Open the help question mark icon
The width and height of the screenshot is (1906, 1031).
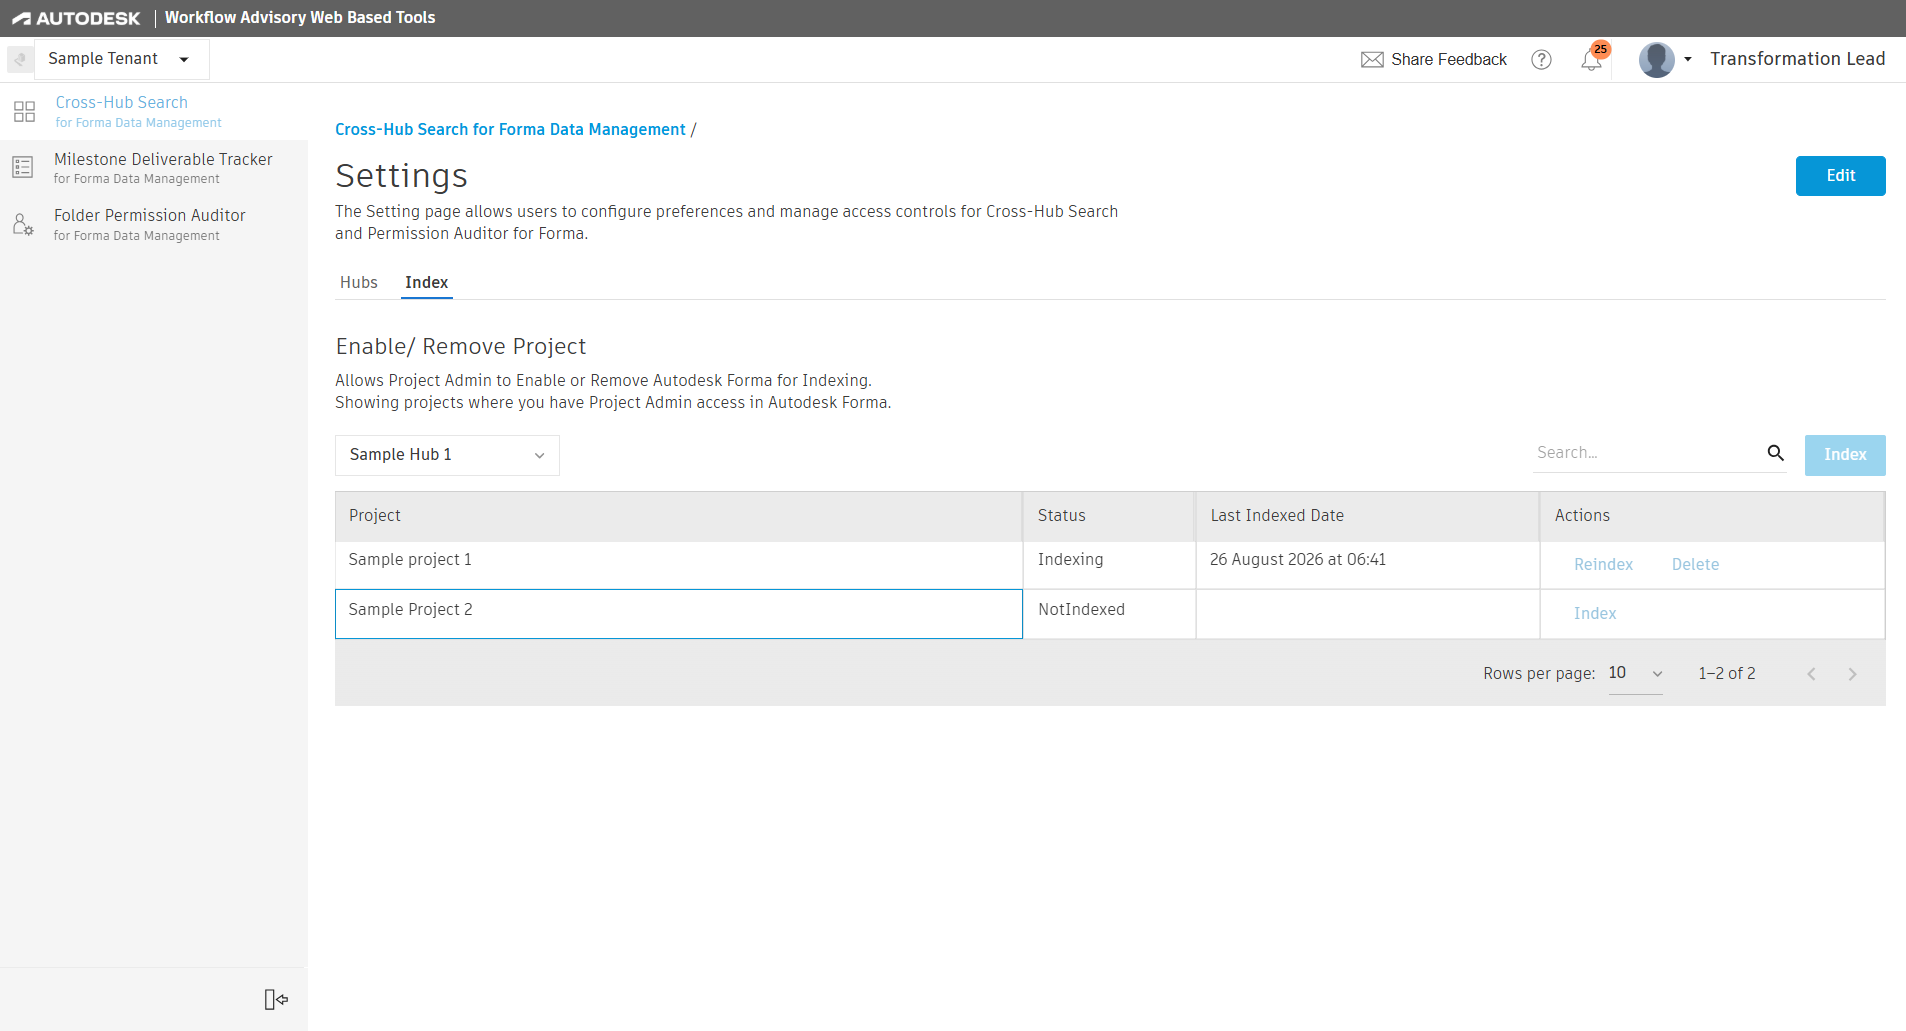pos(1541,60)
